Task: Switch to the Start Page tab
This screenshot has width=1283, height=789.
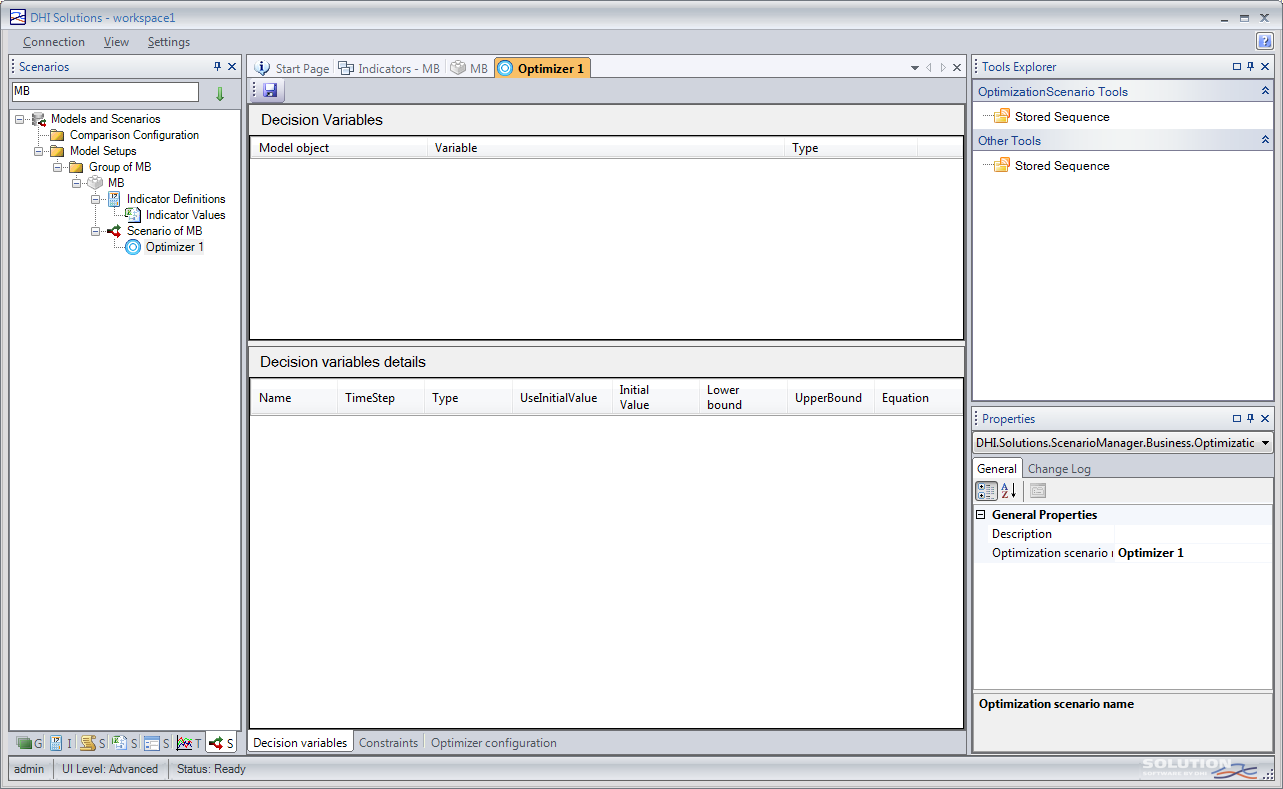Action: [x=291, y=68]
